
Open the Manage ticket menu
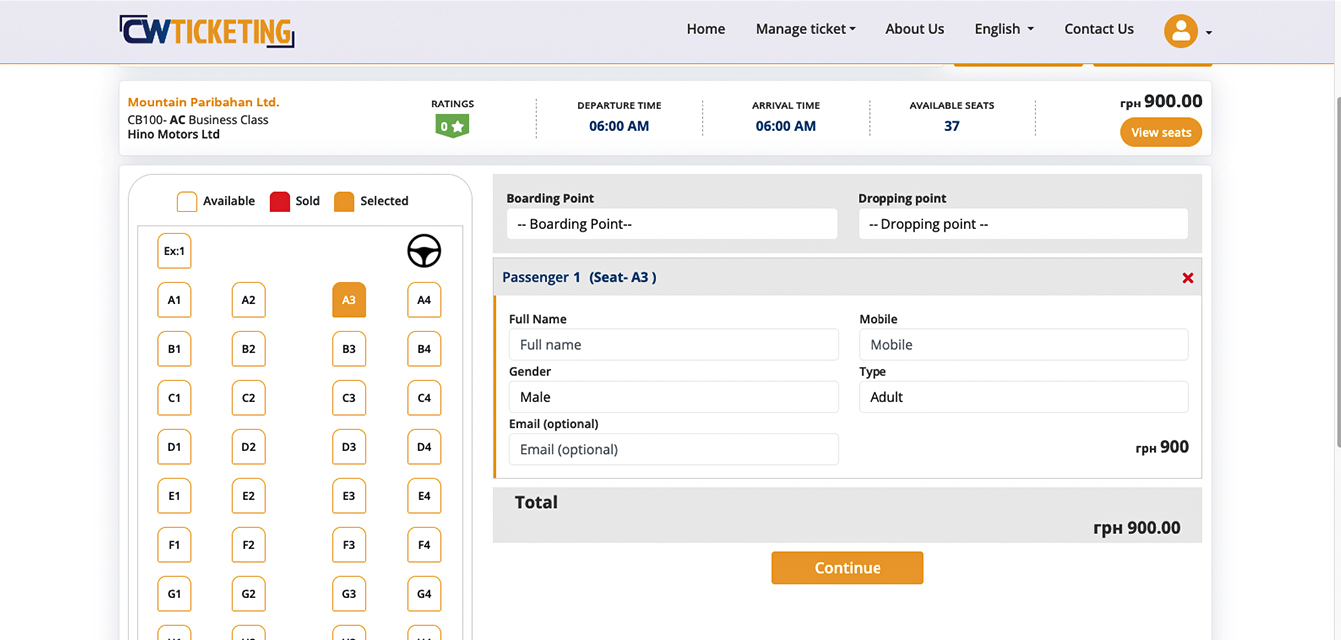(x=805, y=29)
